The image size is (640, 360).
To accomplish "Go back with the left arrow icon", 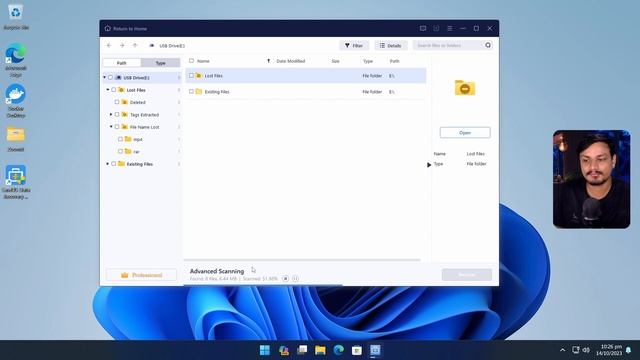I will 109,45.
